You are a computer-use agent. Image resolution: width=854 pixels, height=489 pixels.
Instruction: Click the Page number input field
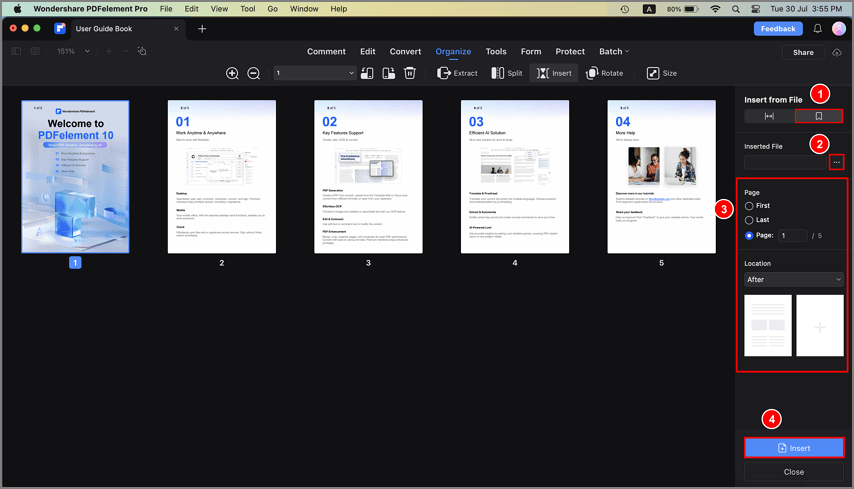point(792,235)
